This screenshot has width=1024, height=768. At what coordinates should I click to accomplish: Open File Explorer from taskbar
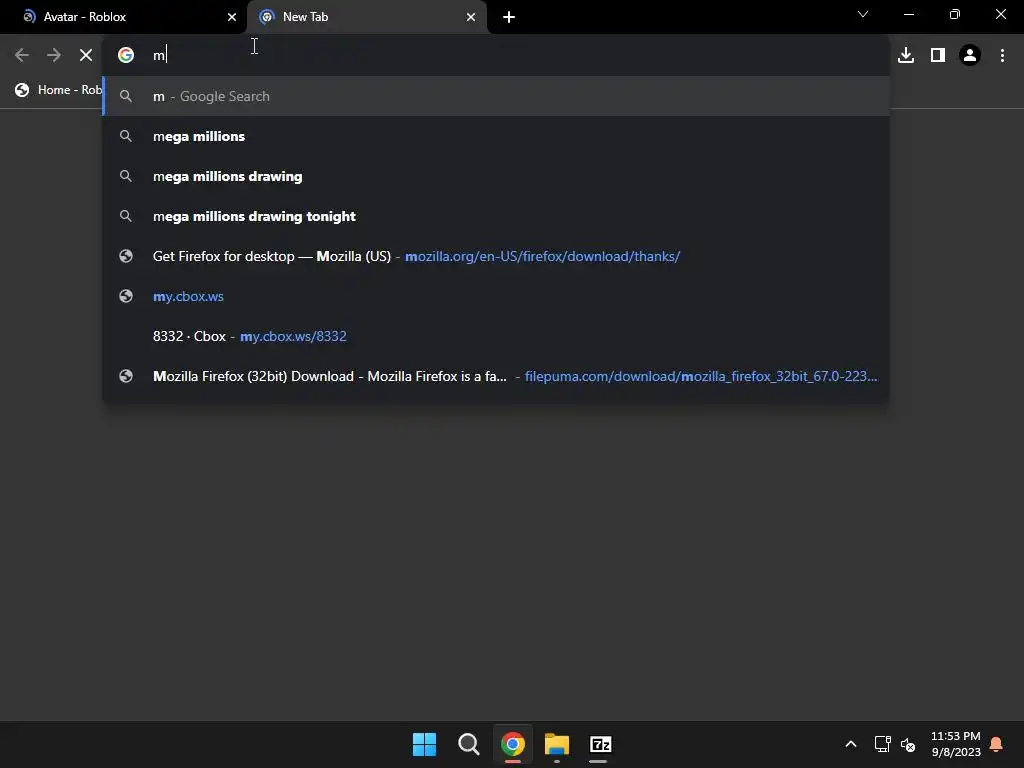point(556,744)
